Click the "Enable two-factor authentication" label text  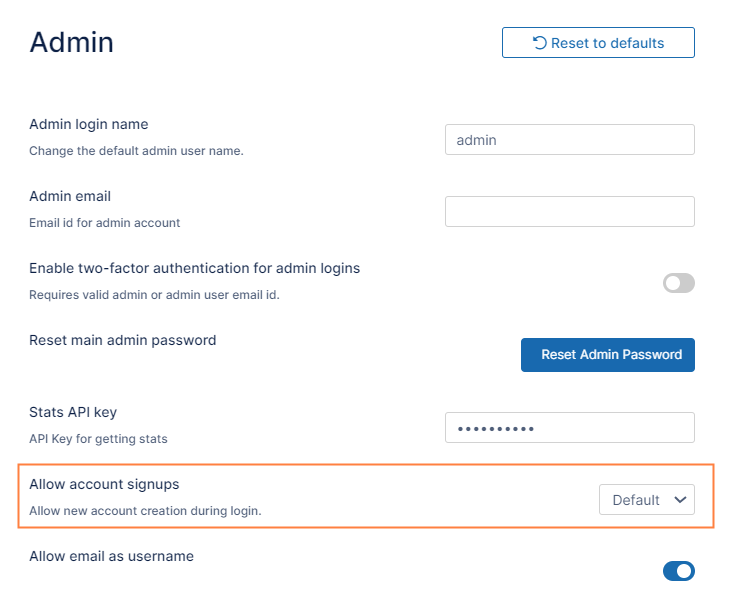point(194,269)
